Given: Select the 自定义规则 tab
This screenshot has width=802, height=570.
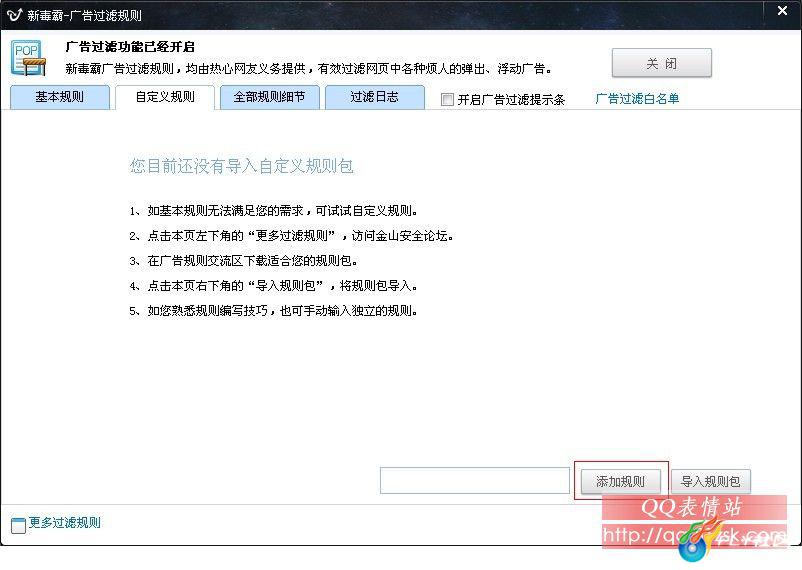Looking at the screenshot, I should pyautogui.click(x=165, y=97).
